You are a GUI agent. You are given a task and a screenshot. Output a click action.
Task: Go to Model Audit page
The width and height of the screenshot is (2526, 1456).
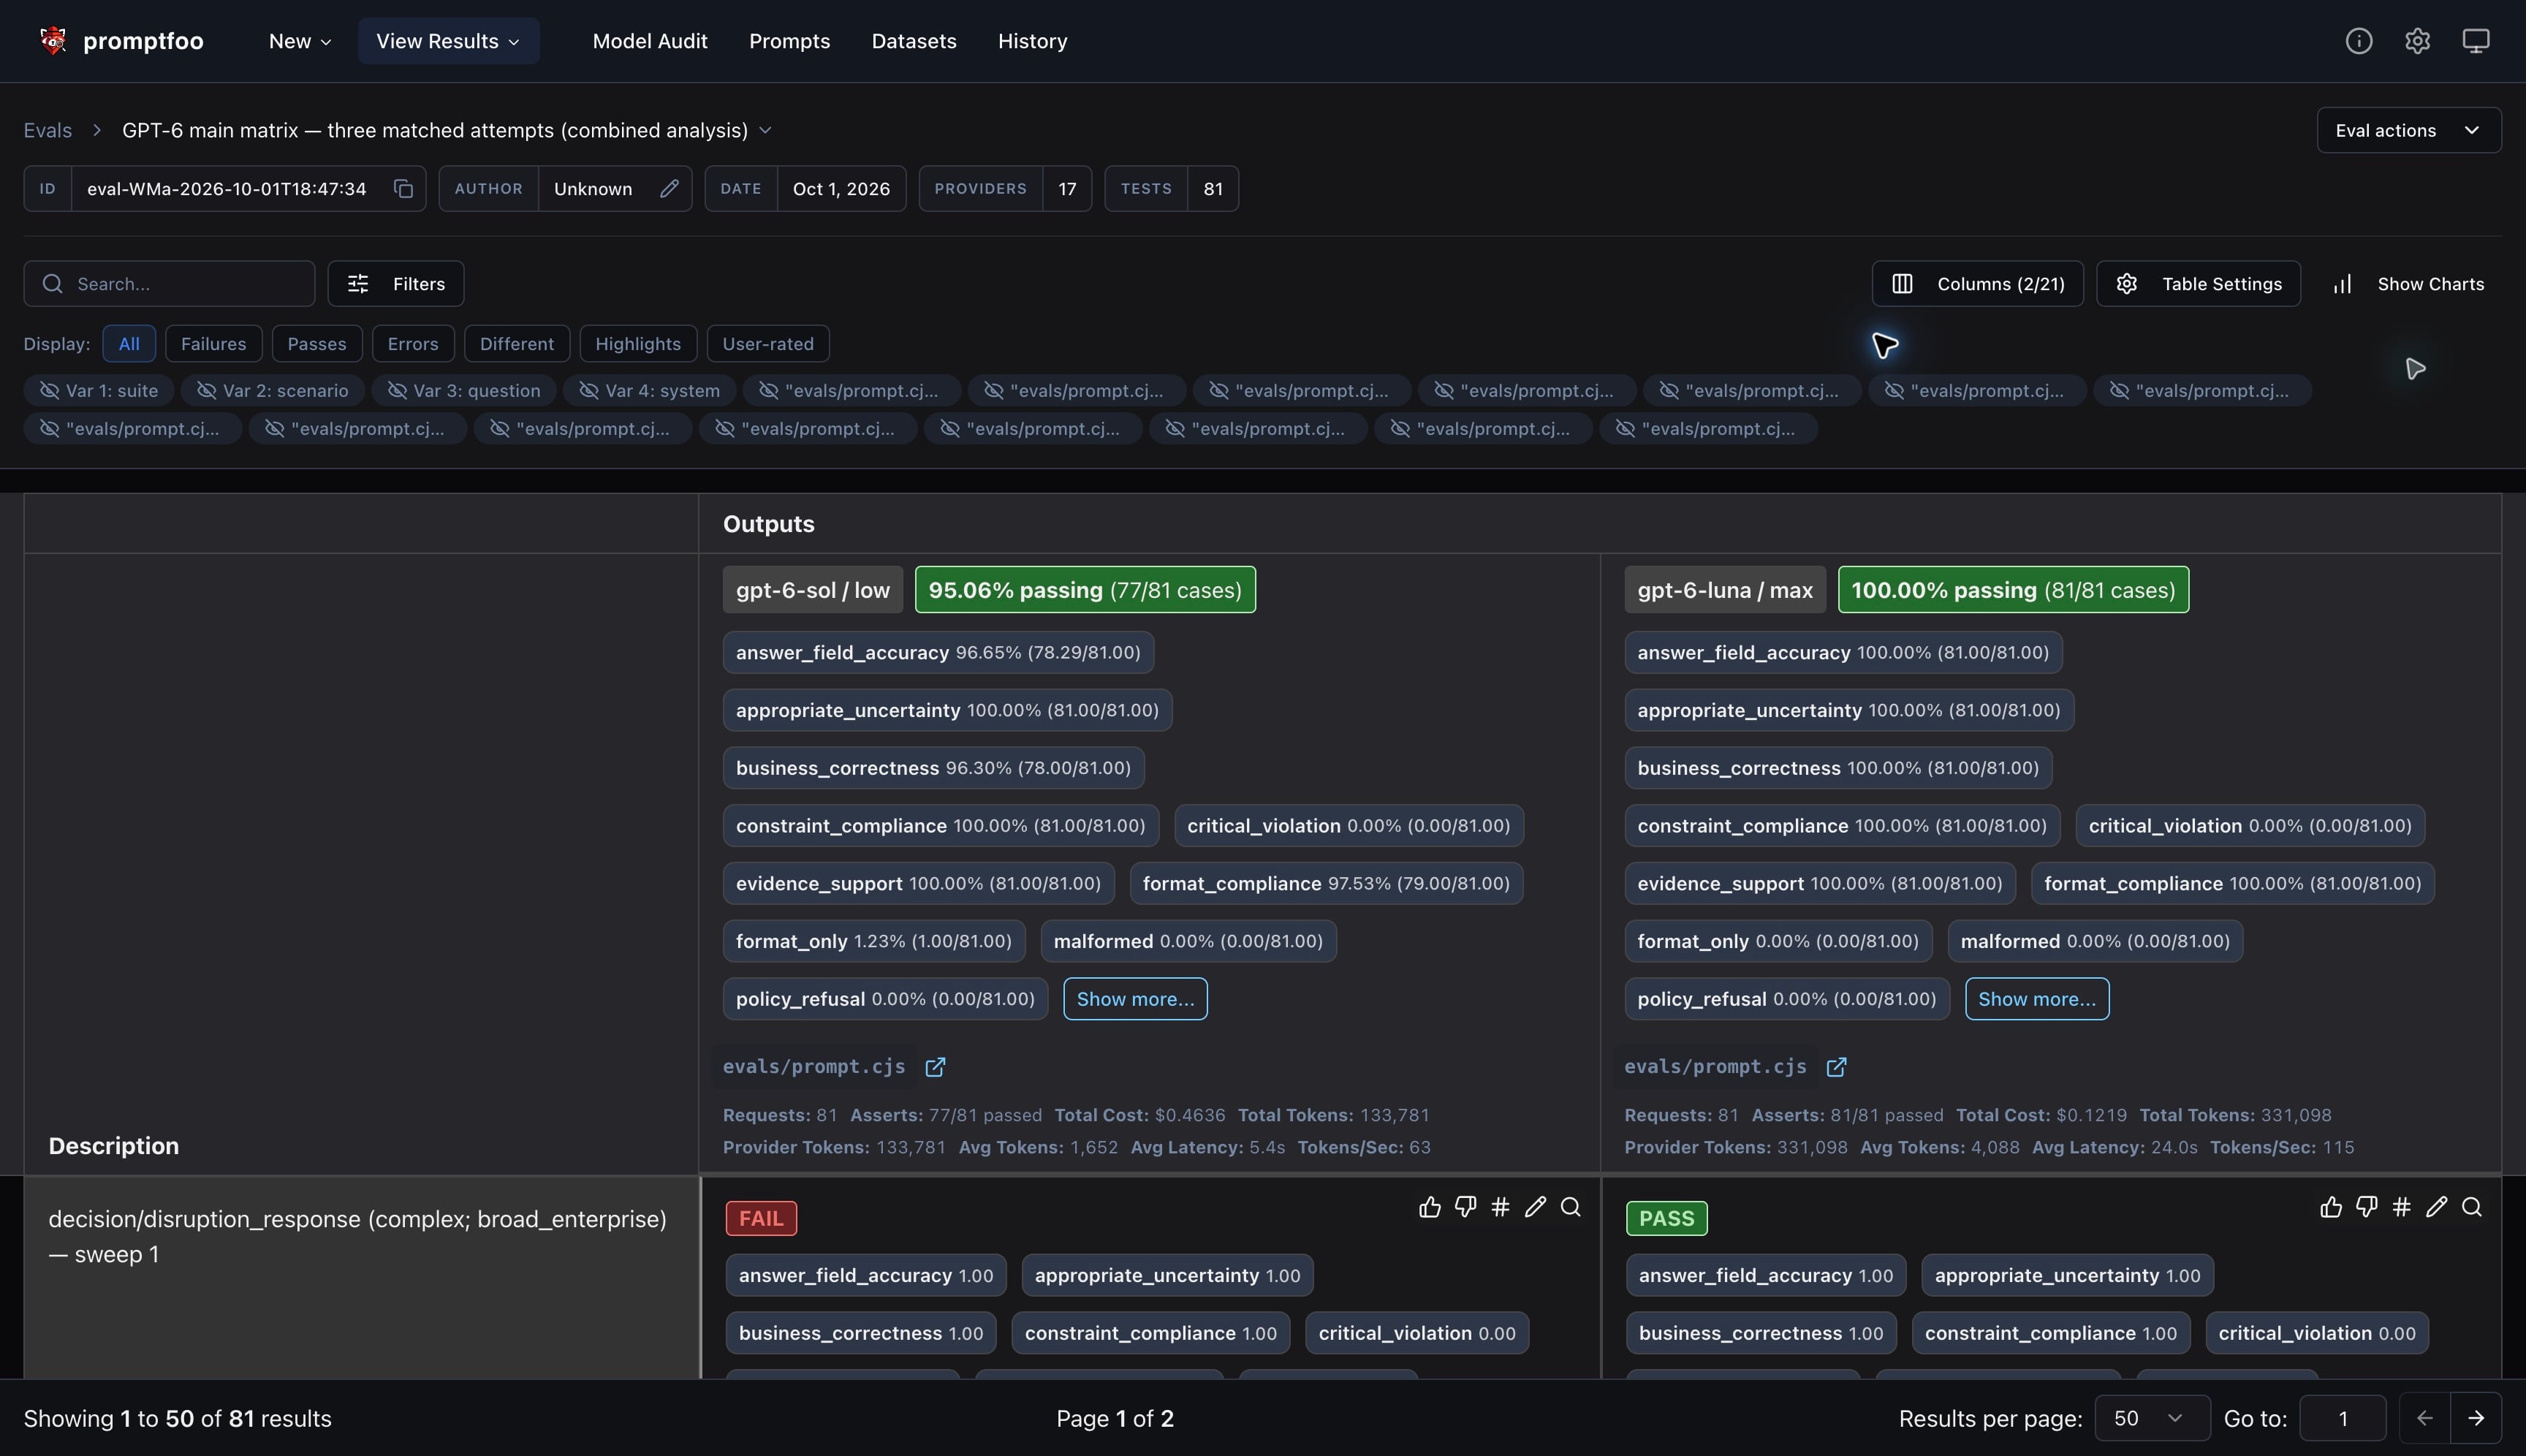point(650,41)
